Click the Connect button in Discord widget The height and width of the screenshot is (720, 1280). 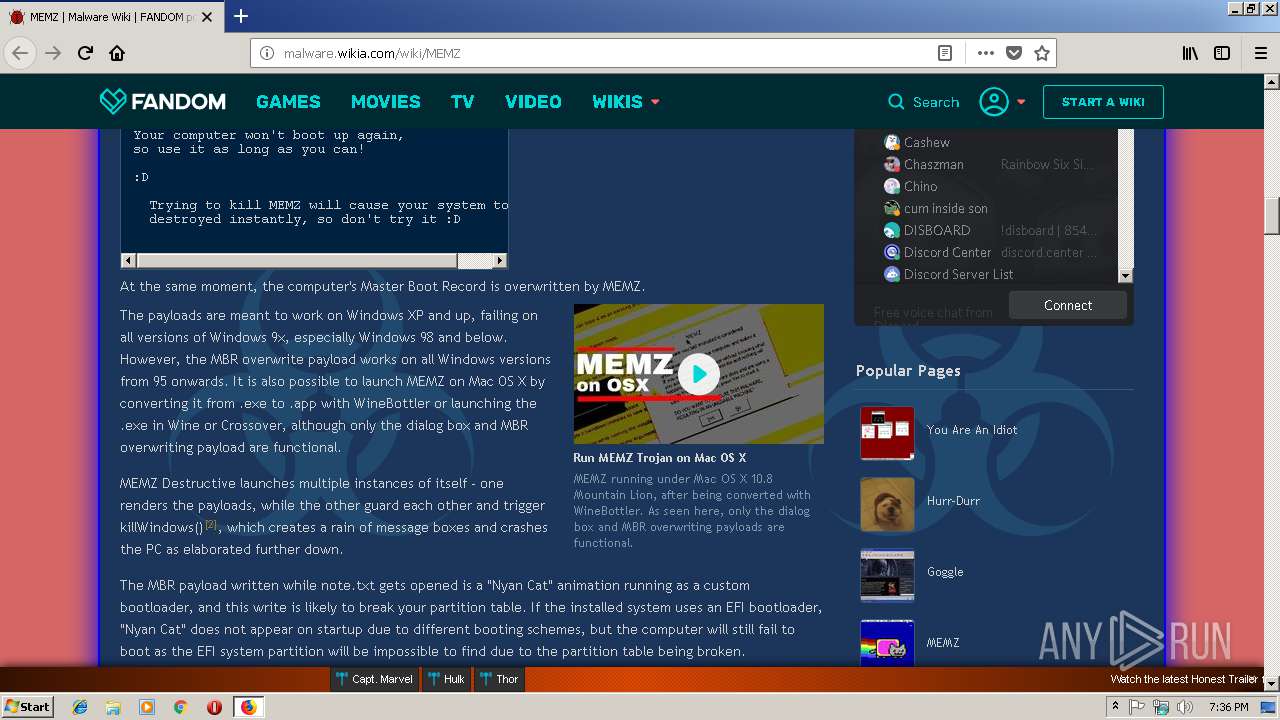click(1068, 305)
